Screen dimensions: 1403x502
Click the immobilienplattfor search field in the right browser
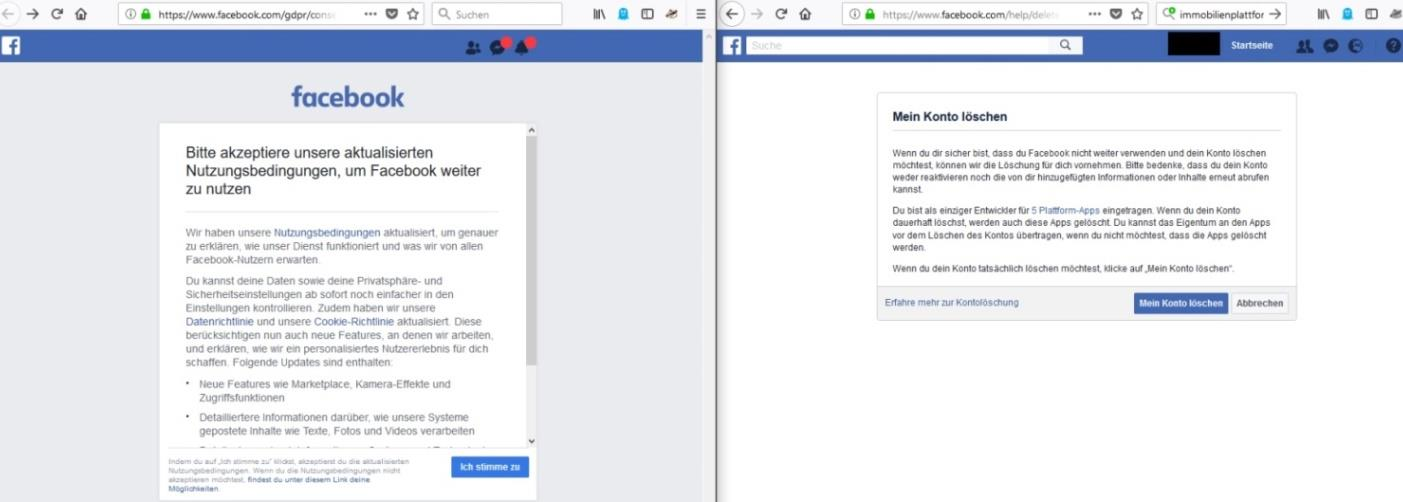coord(1222,15)
